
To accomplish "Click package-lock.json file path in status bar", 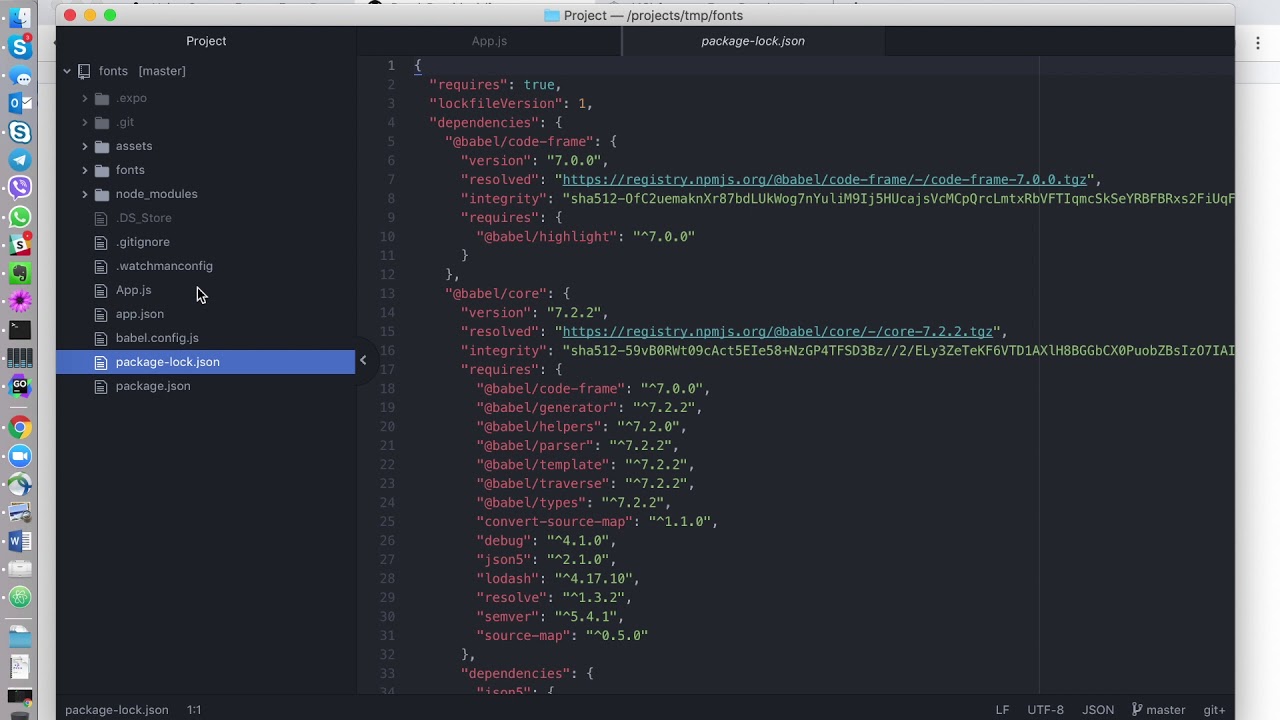I will click(x=117, y=710).
